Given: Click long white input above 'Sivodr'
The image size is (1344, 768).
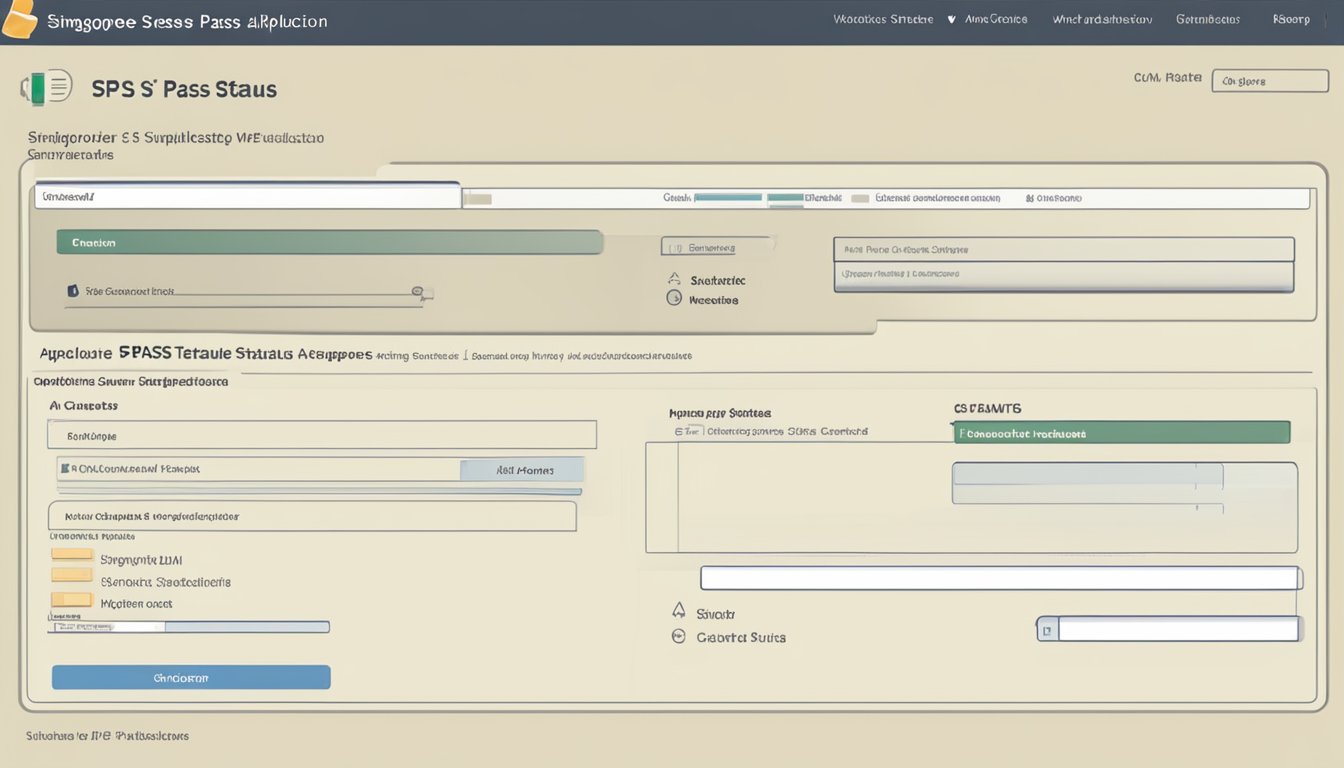Looking at the screenshot, I should (1000, 577).
